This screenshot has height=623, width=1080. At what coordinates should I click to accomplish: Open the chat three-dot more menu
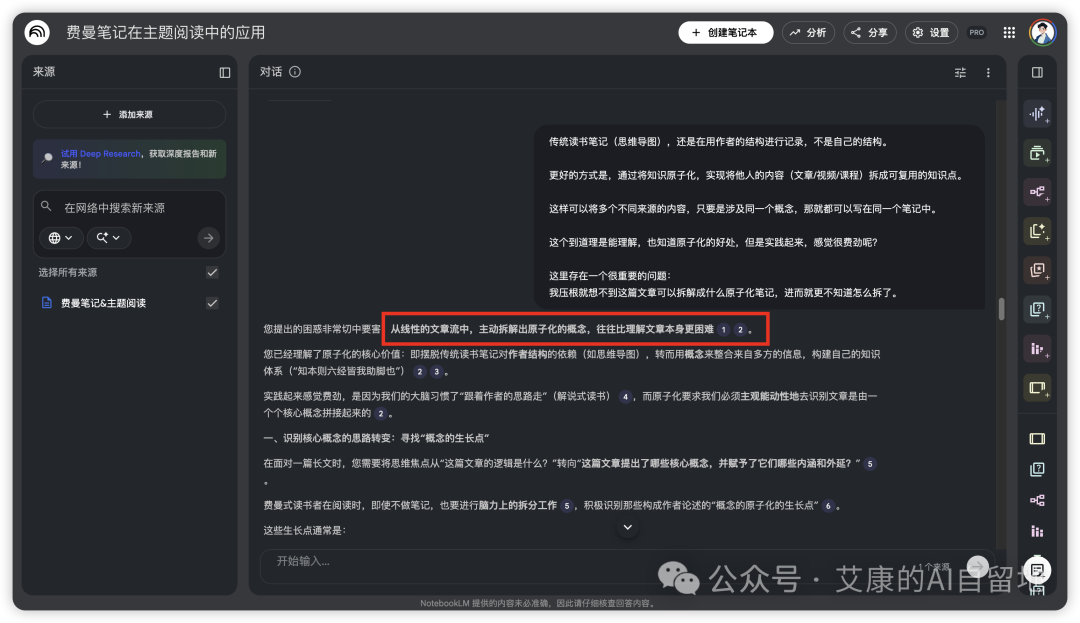988,72
